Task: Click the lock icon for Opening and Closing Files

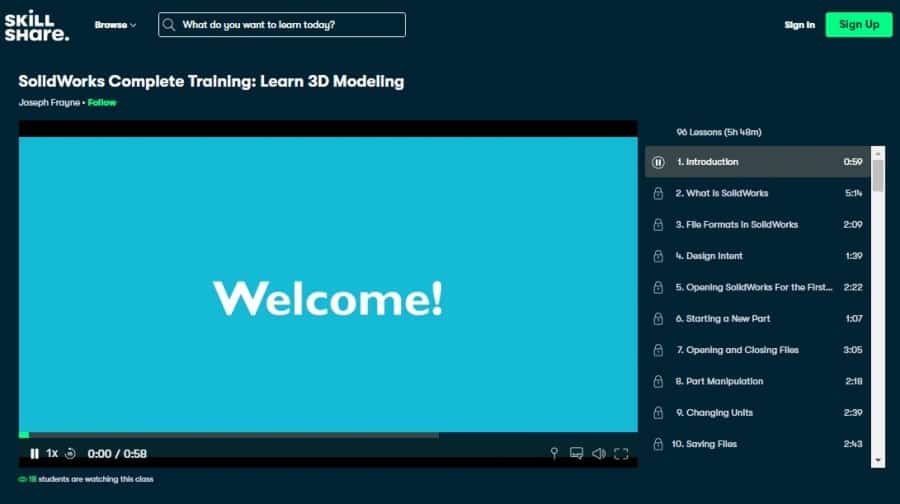Action: coord(658,350)
